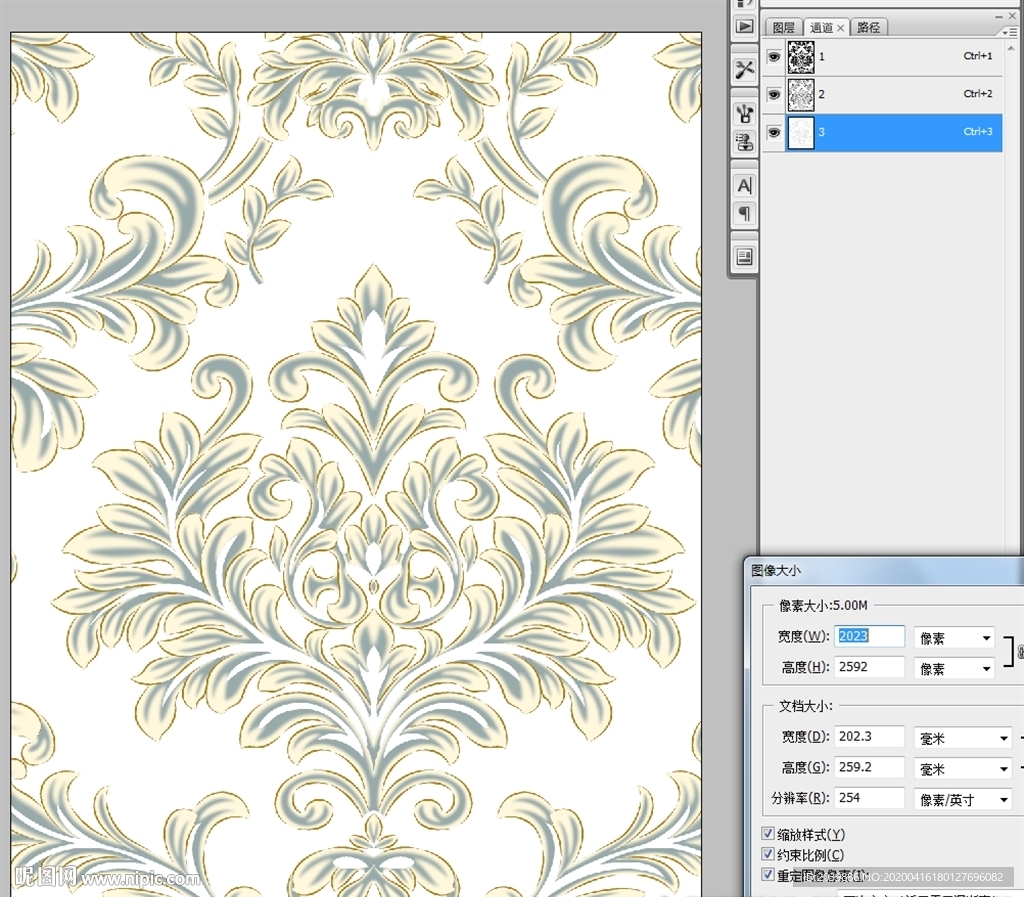Viewport: 1024px width, 897px height.
Task: Open the Brushes panel icon
Action: pyautogui.click(x=744, y=112)
